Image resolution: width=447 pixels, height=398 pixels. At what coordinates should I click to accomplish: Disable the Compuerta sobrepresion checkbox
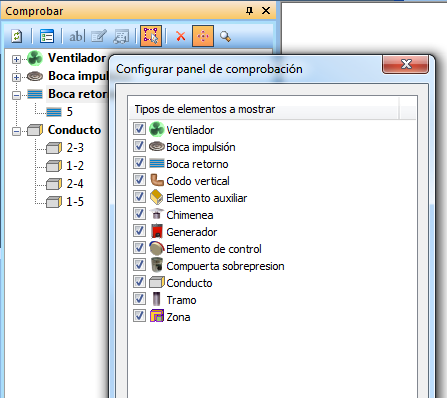click(x=139, y=265)
